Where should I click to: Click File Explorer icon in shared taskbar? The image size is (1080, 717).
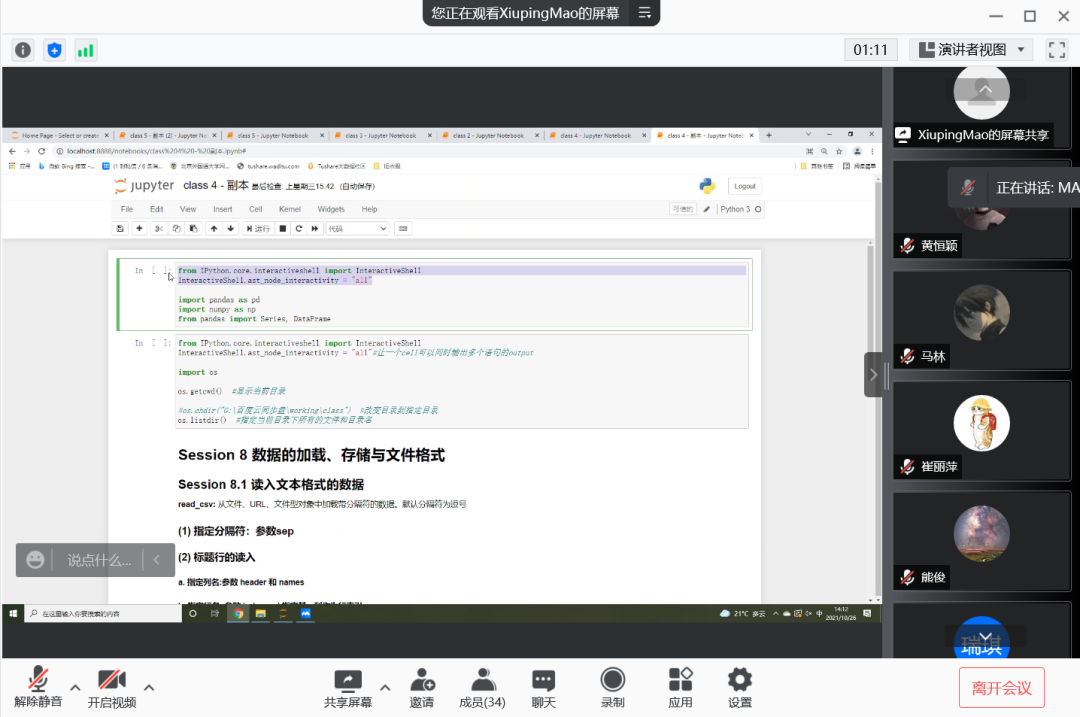pyautogui.click(x=260, y=613)
